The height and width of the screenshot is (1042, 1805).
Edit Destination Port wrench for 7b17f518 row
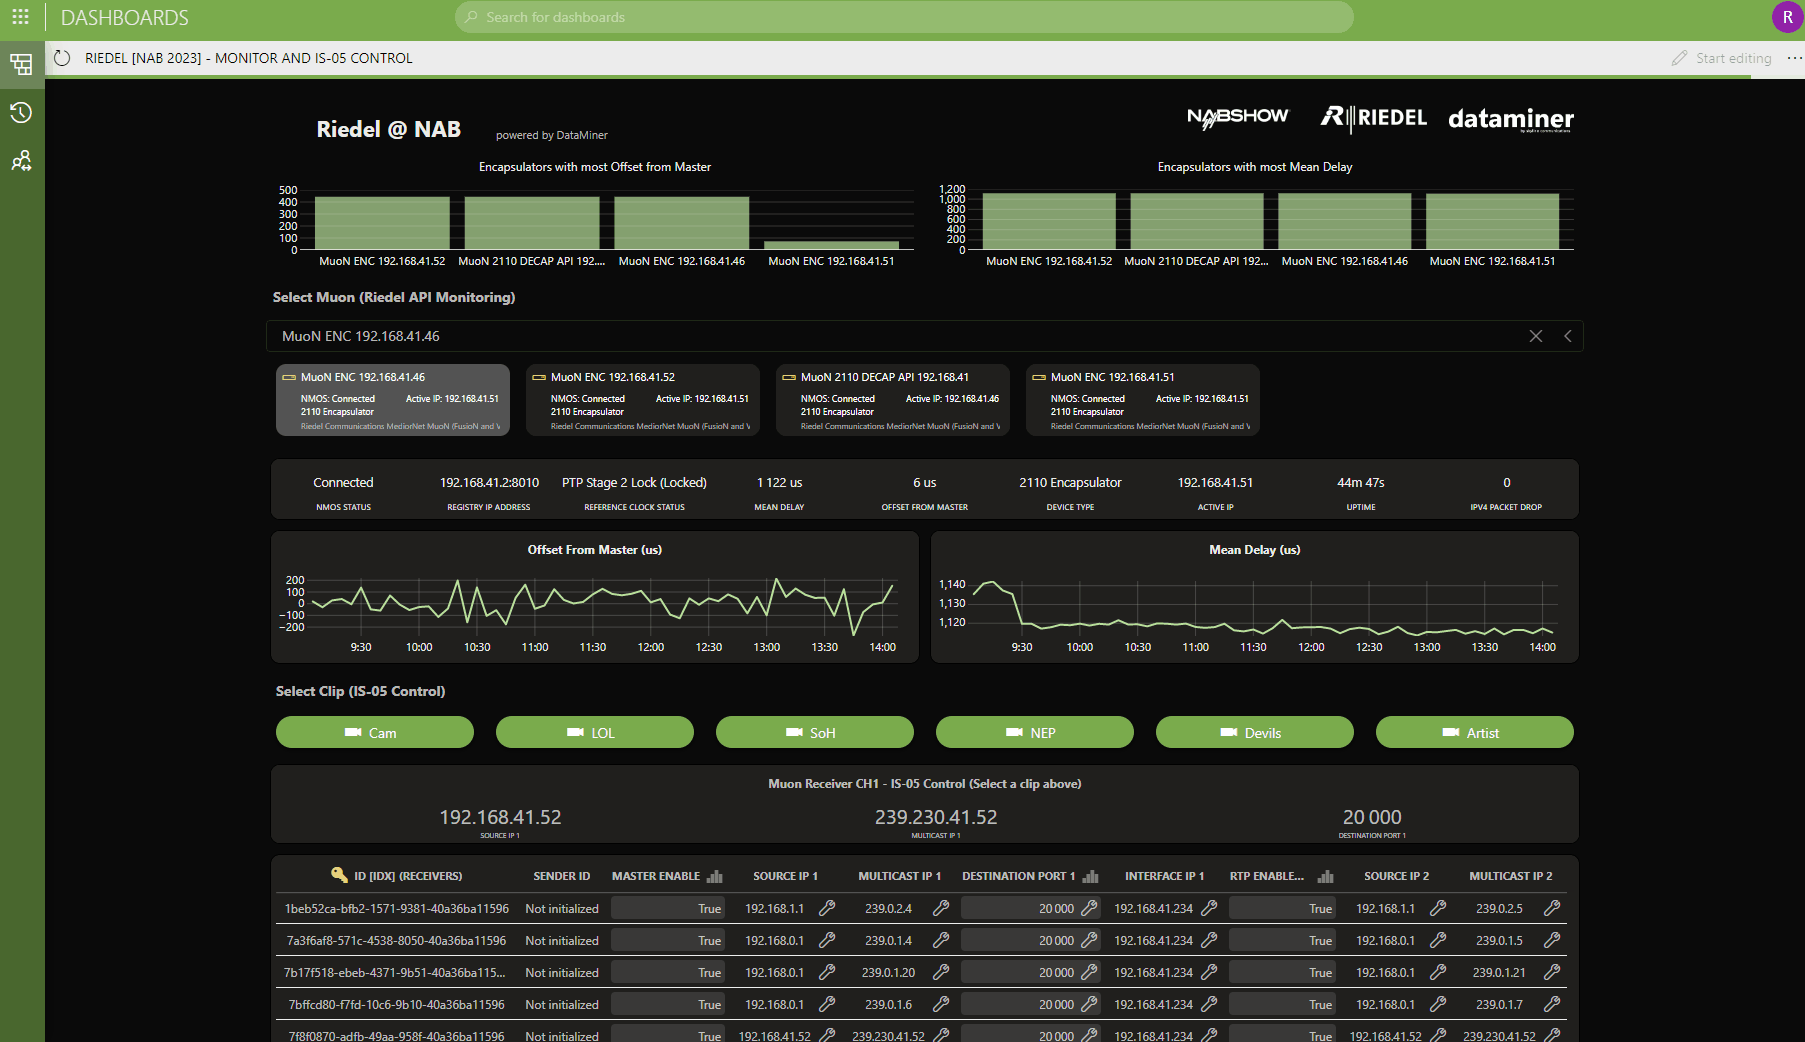pos(1090,972)
